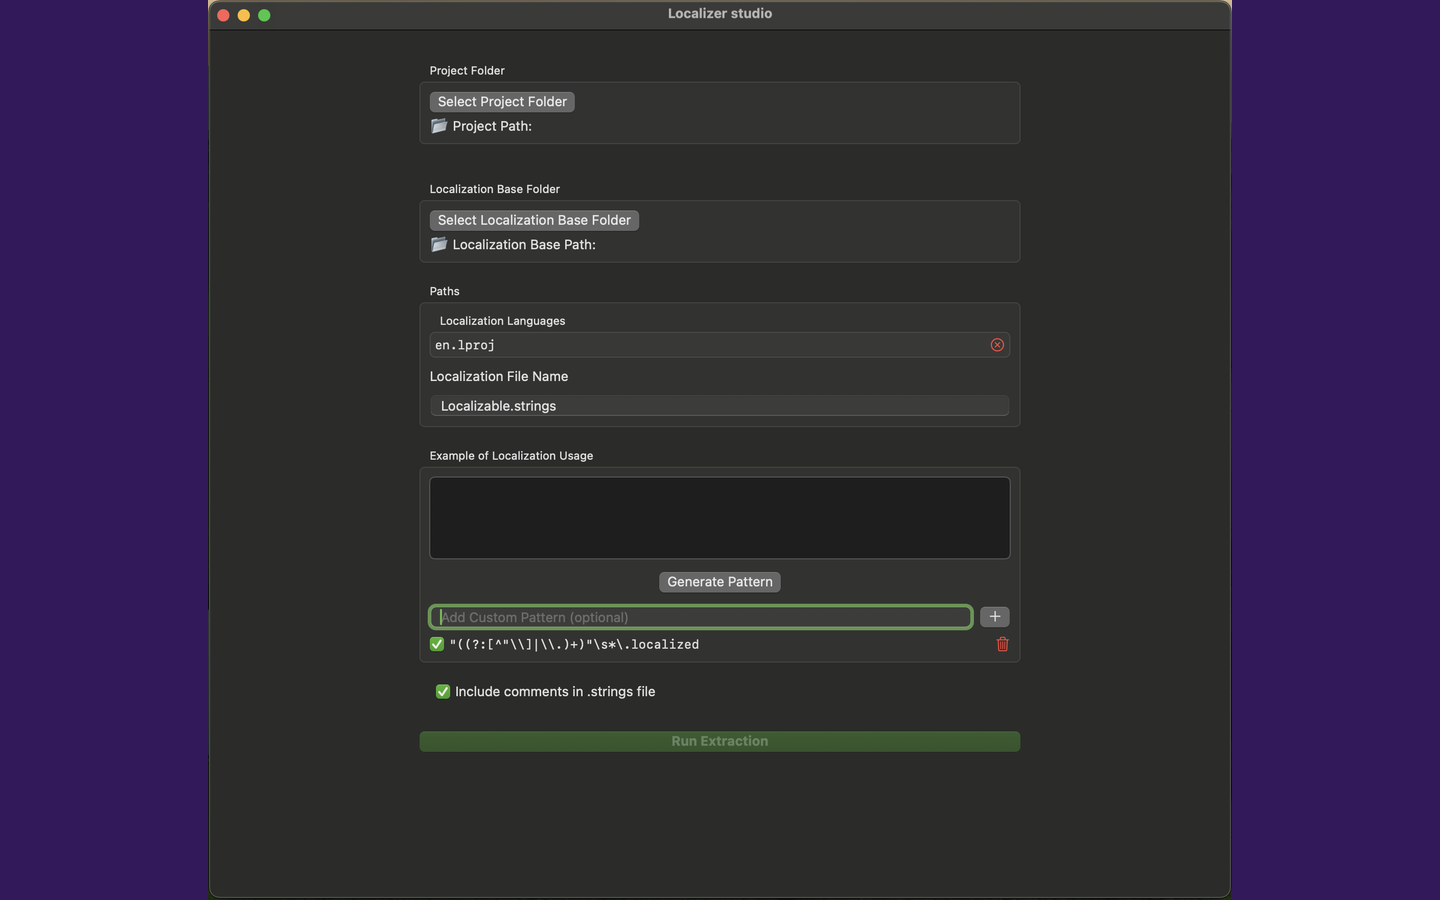Focus the Add Custom Pattern field
Screen dimensions: 1440x900
(701, 617)
